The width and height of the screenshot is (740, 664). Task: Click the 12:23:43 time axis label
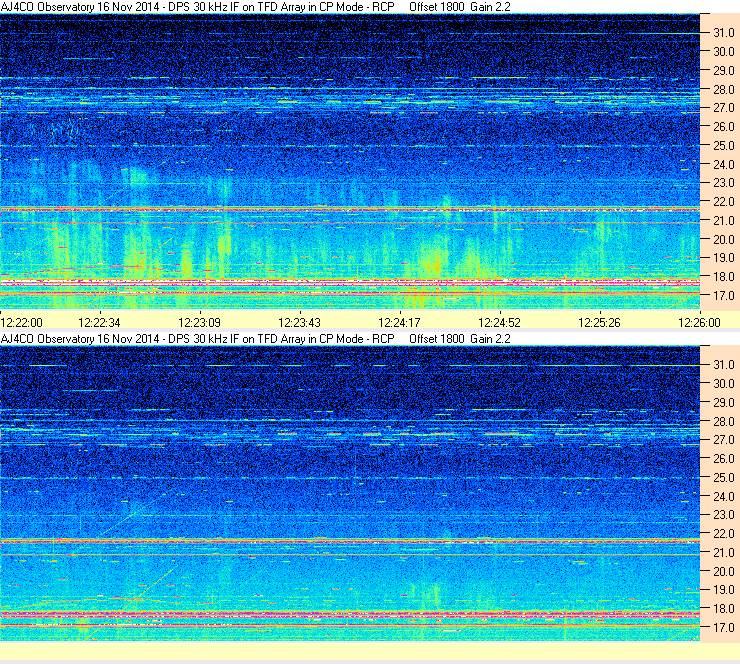click(299, 323)
